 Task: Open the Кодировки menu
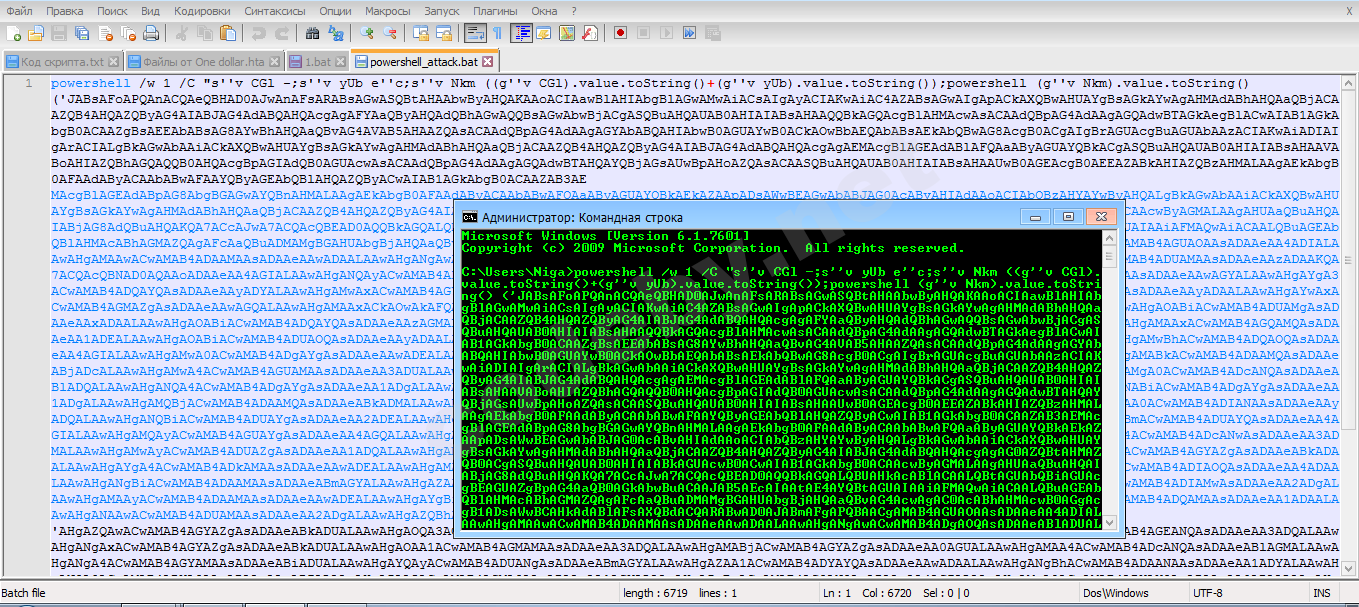click(x=201, y=10)
